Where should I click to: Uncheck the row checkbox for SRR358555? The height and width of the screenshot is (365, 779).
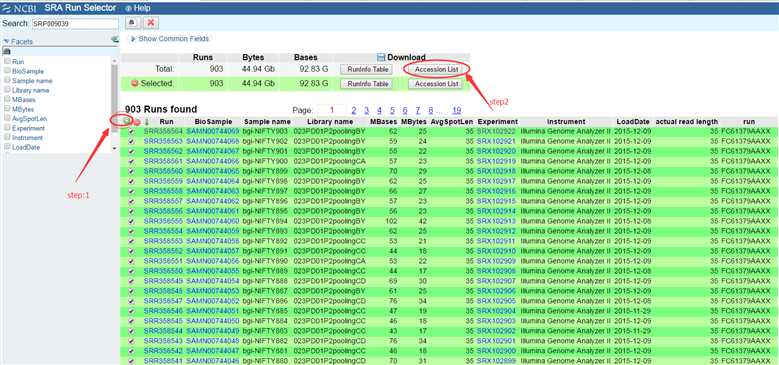click(x=131, y=221)
